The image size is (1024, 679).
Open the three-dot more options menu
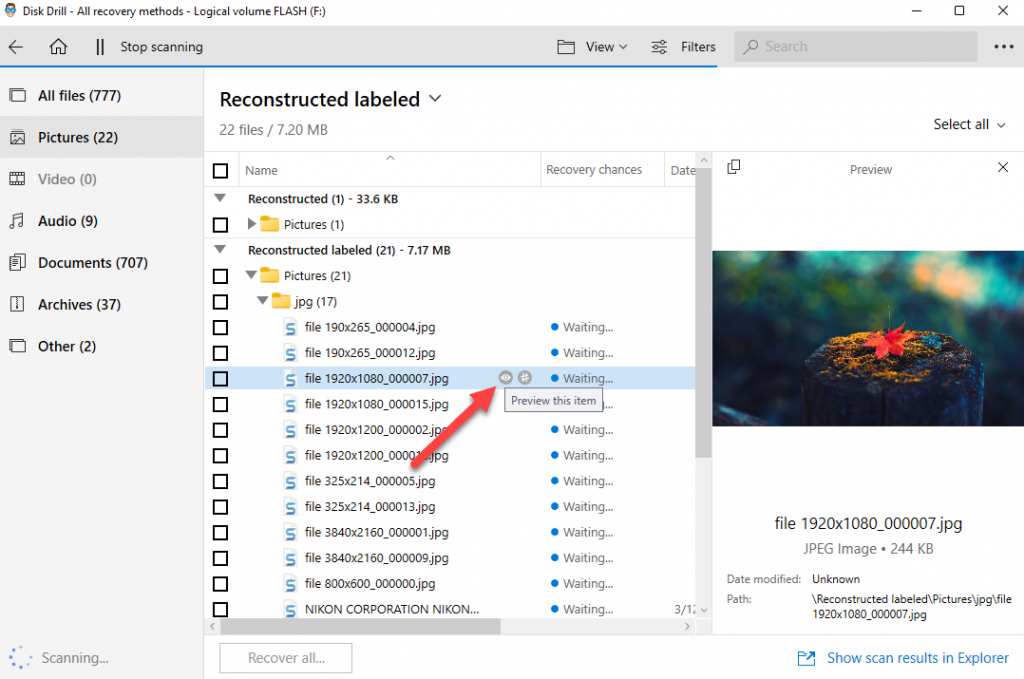tap(1003, 46)
